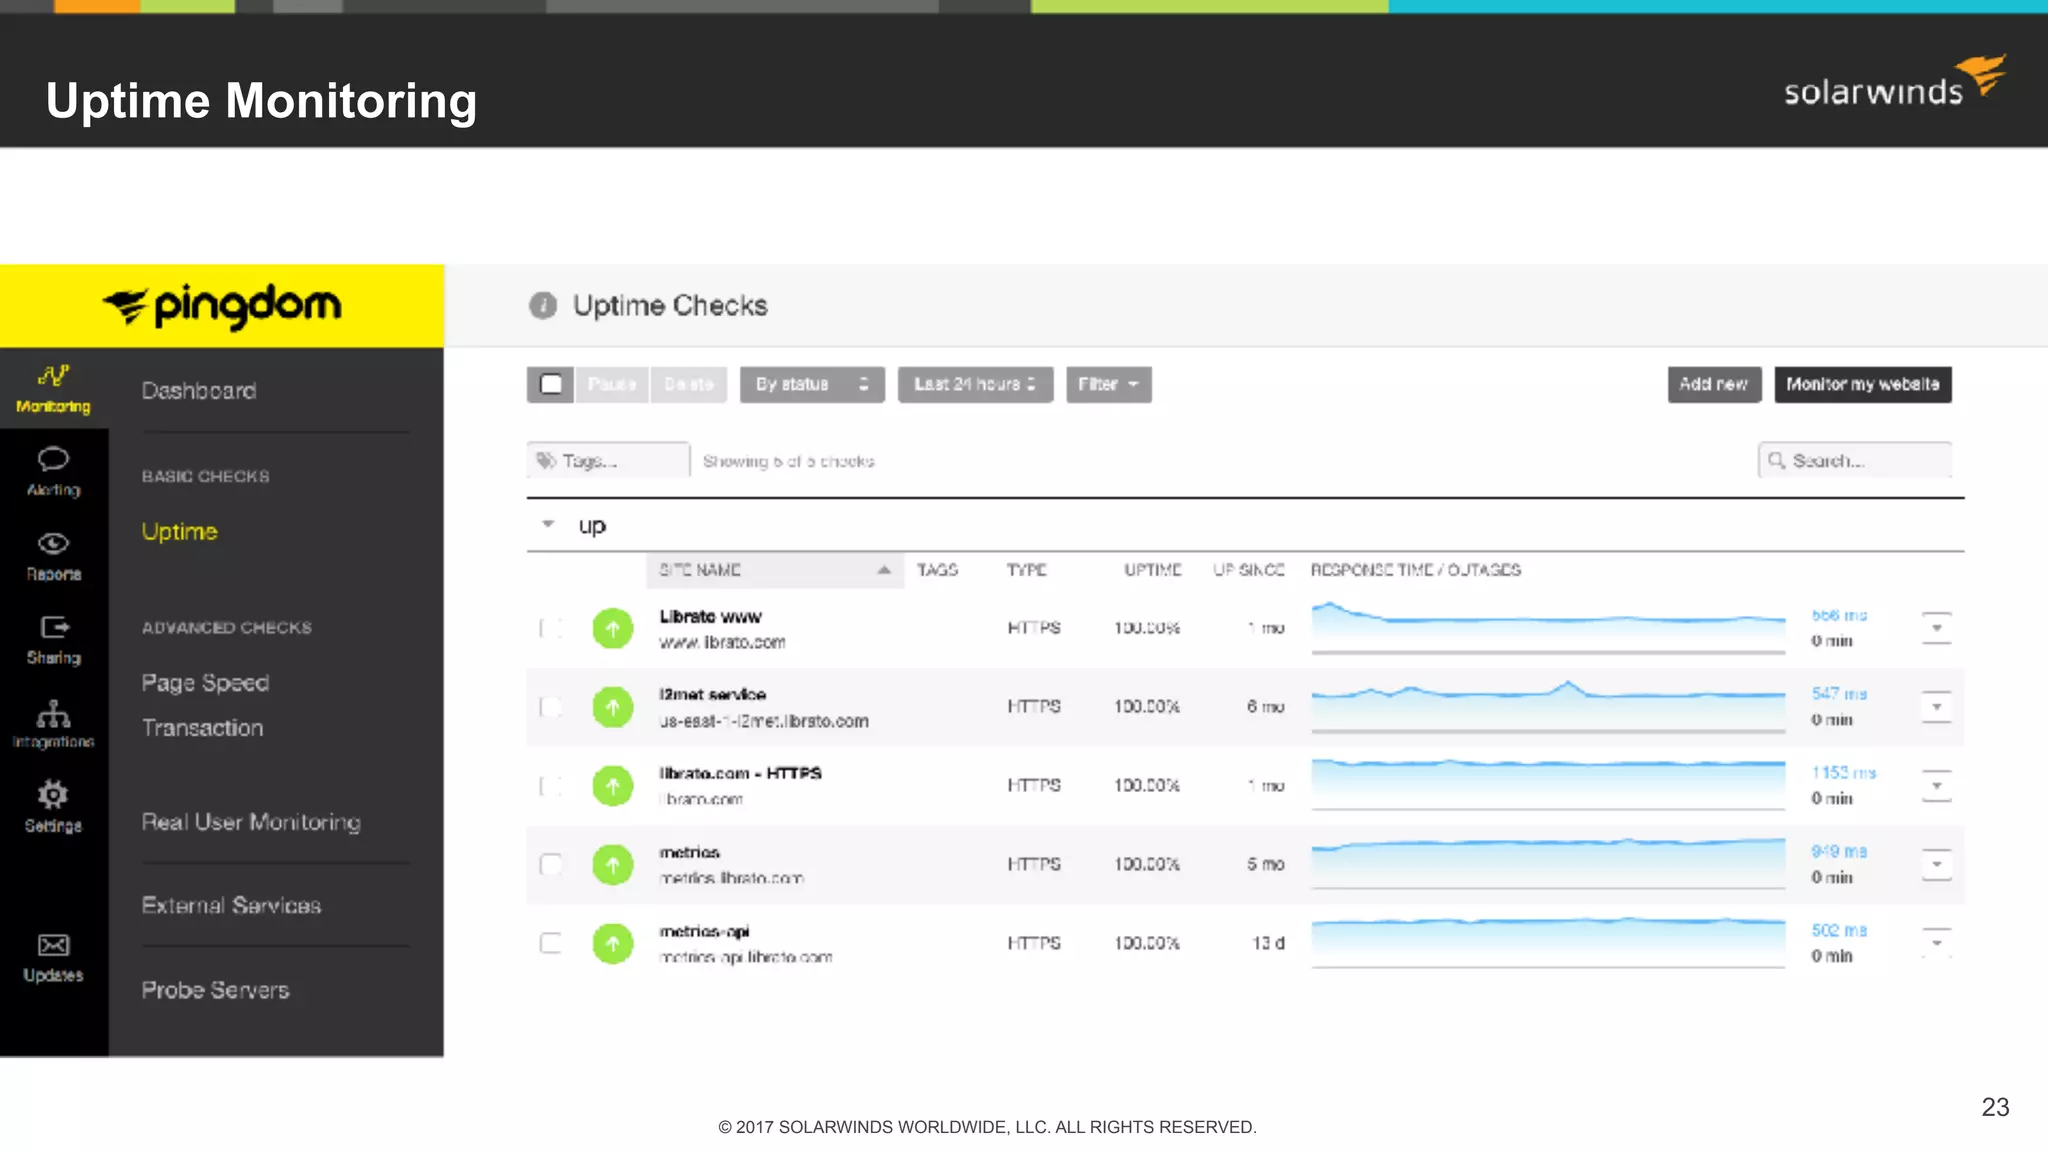
Task: Open the Settings gear icon
Action: (53, 795)
